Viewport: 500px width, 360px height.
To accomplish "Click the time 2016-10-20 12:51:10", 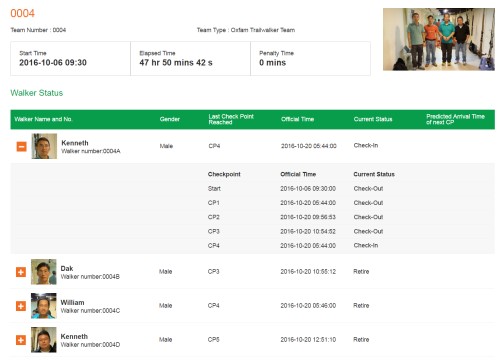I will (308, 340).
